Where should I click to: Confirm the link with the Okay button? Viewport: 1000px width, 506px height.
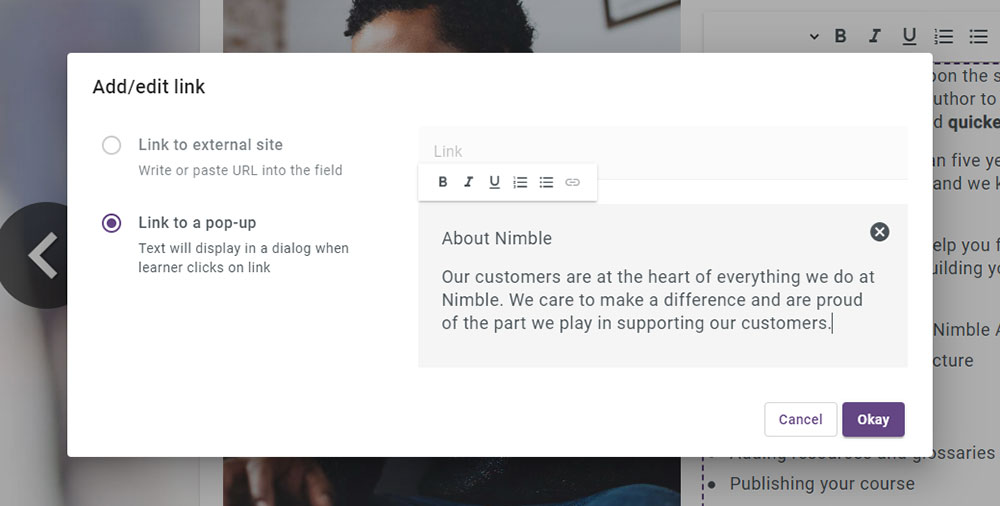point(873,419)
